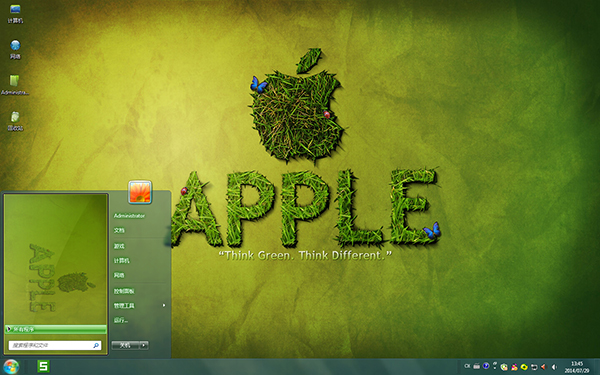
Task: Open the Administrator folder desktop icon
Action: [x=15, y=85]
